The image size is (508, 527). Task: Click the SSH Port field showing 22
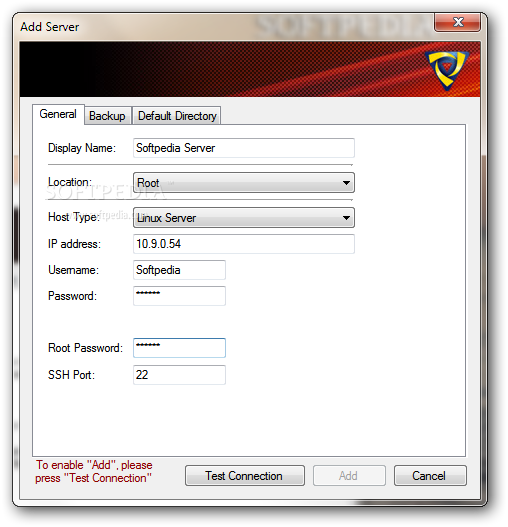tap(179, 375)
